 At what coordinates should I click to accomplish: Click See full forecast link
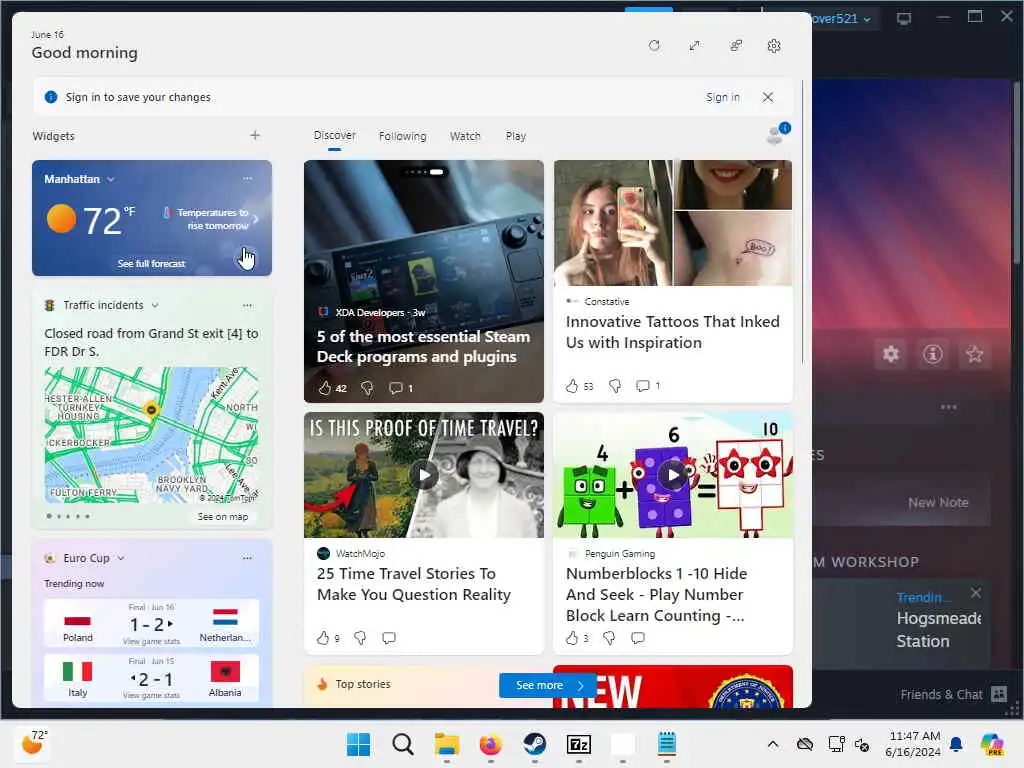pos(151,263)
